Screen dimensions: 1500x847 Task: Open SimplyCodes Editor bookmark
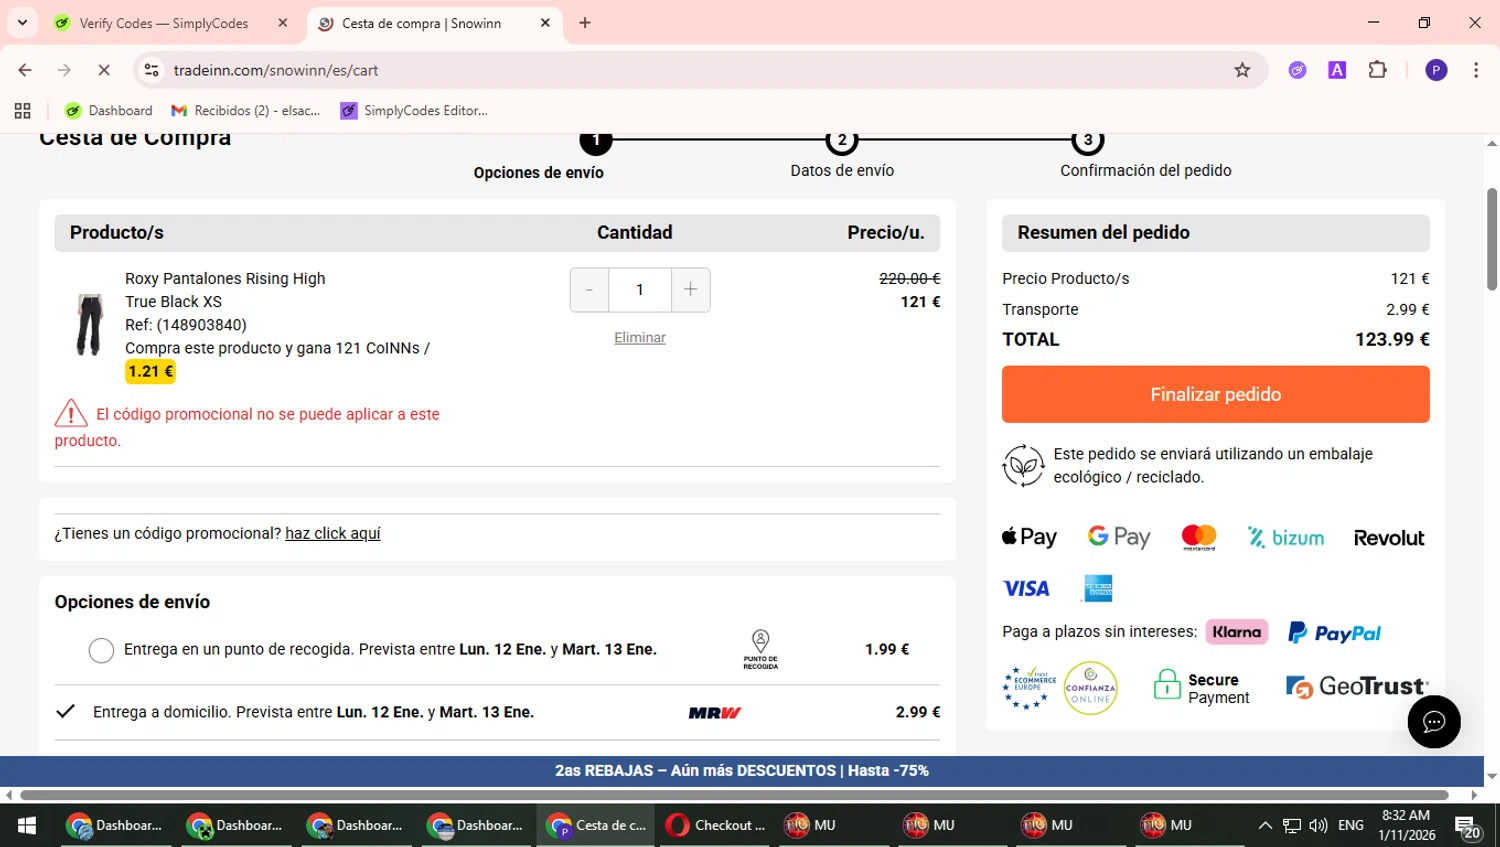414,111
